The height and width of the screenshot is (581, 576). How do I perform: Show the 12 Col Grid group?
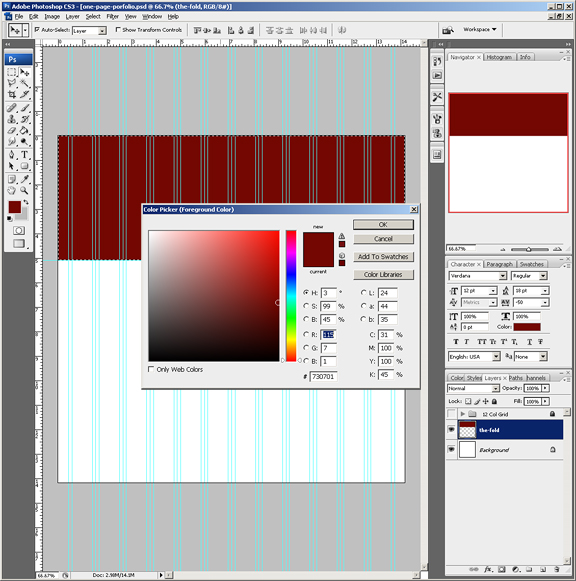tap(451, 413)
